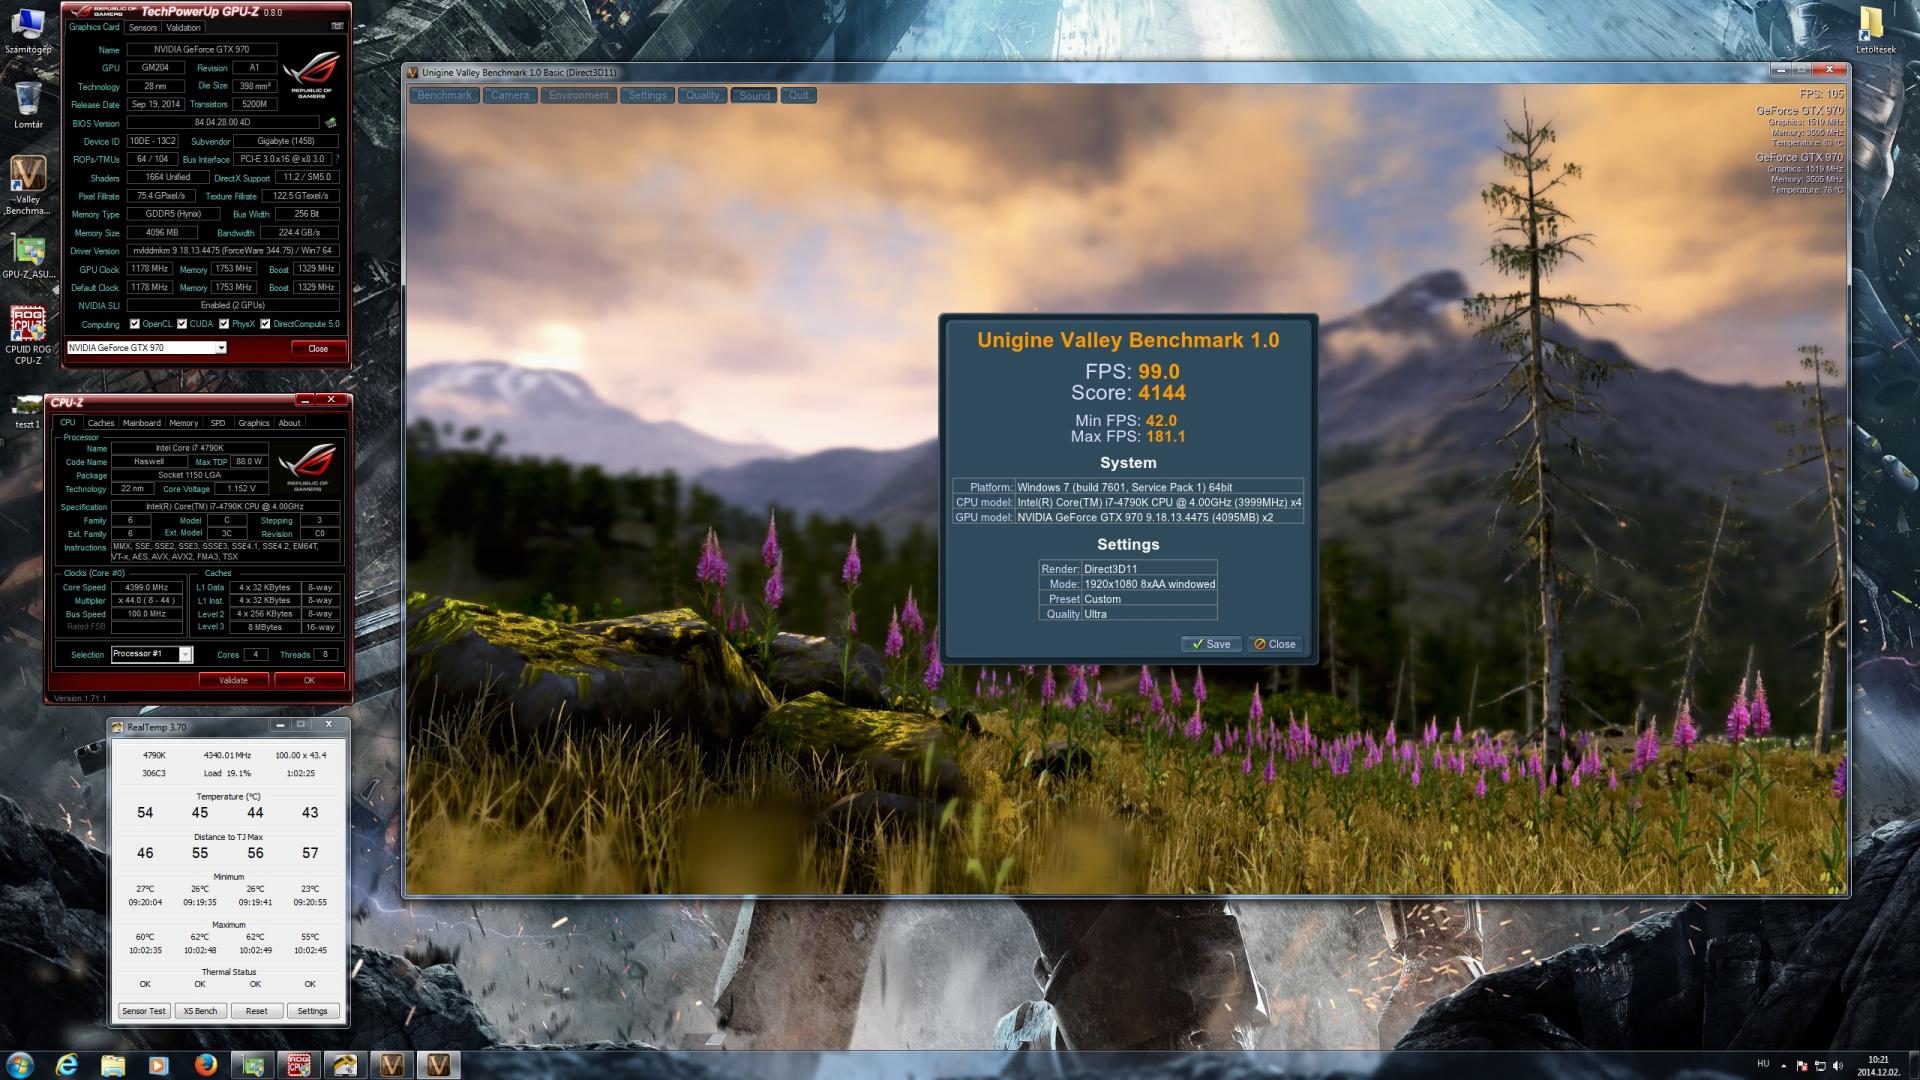Open Windows Media Player from the taskbar

tap(158, 1065)
